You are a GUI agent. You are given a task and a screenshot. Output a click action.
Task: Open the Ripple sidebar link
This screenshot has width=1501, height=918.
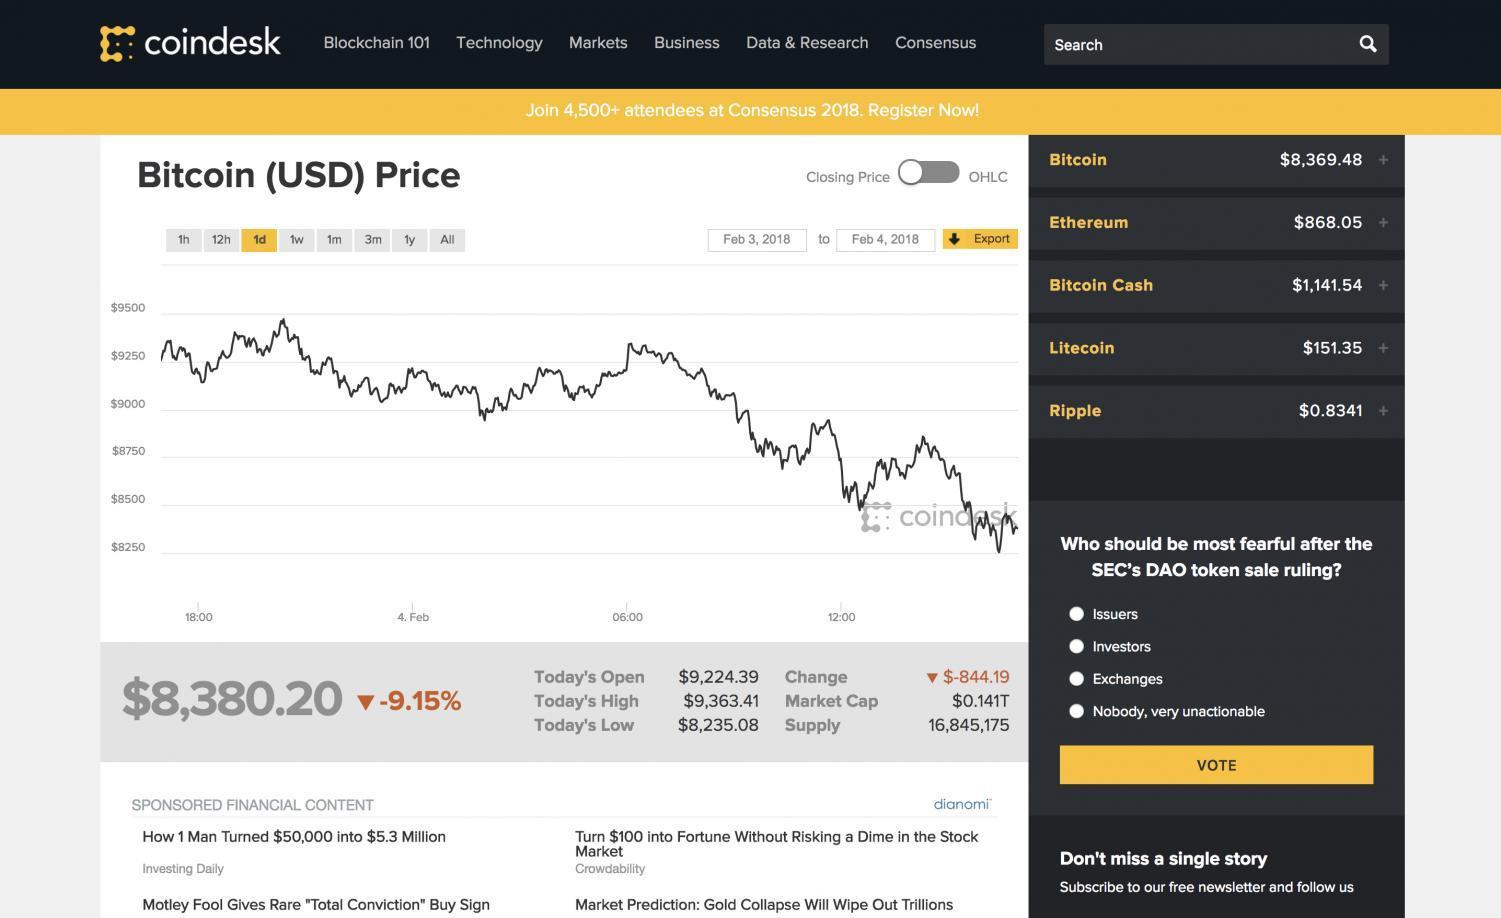click(x=1075, y=411)
